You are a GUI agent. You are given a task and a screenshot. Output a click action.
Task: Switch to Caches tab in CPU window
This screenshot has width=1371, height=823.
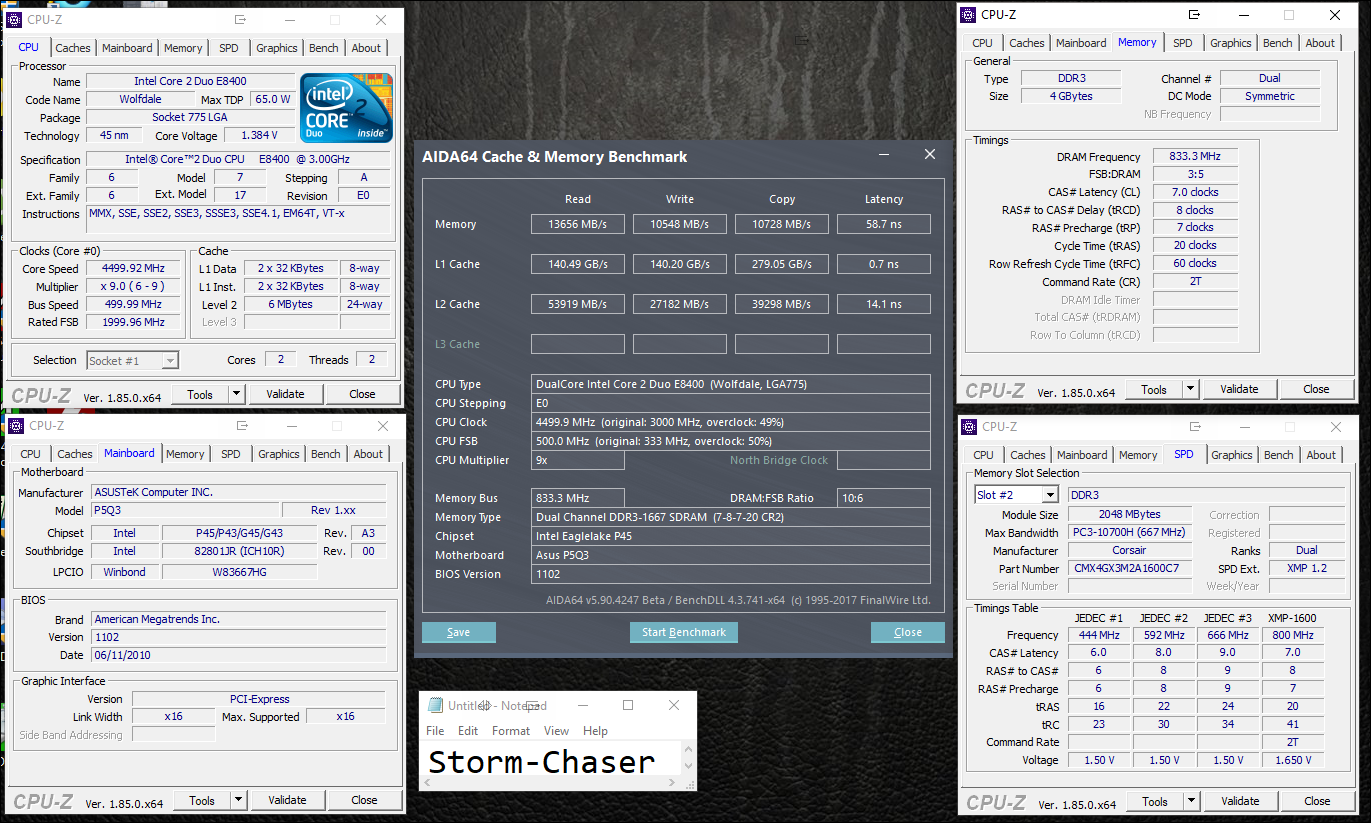point(73,48)
